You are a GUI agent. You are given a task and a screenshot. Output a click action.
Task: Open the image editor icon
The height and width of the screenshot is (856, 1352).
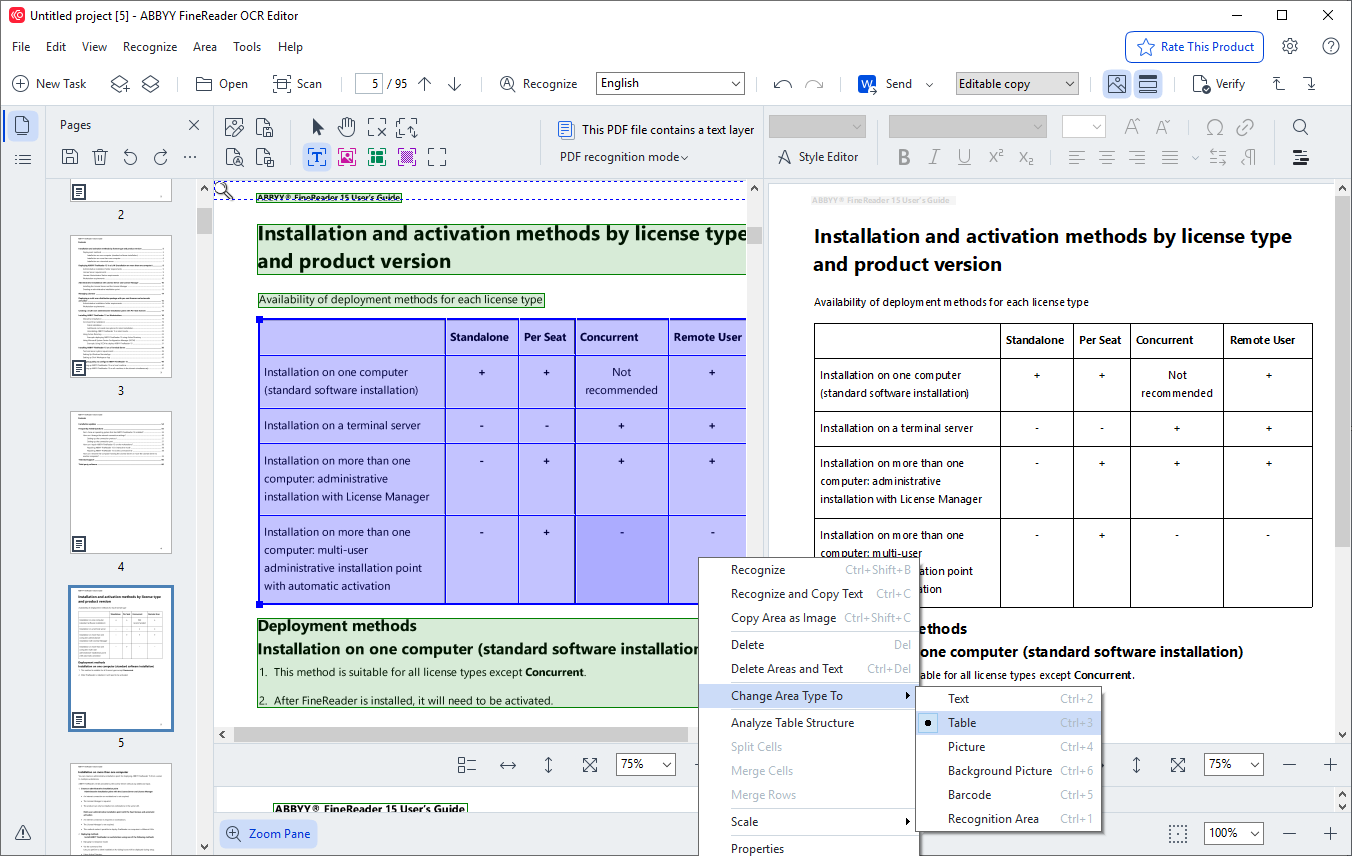(x=235, y=127)
